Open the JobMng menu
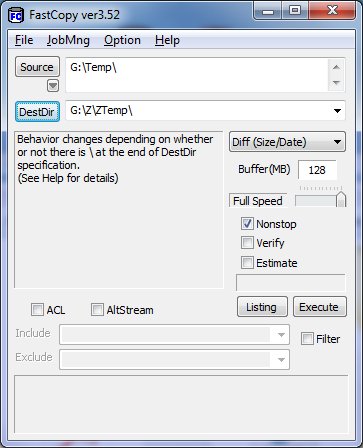This screenshot has height=448, width=363. (x=68, y=40)
